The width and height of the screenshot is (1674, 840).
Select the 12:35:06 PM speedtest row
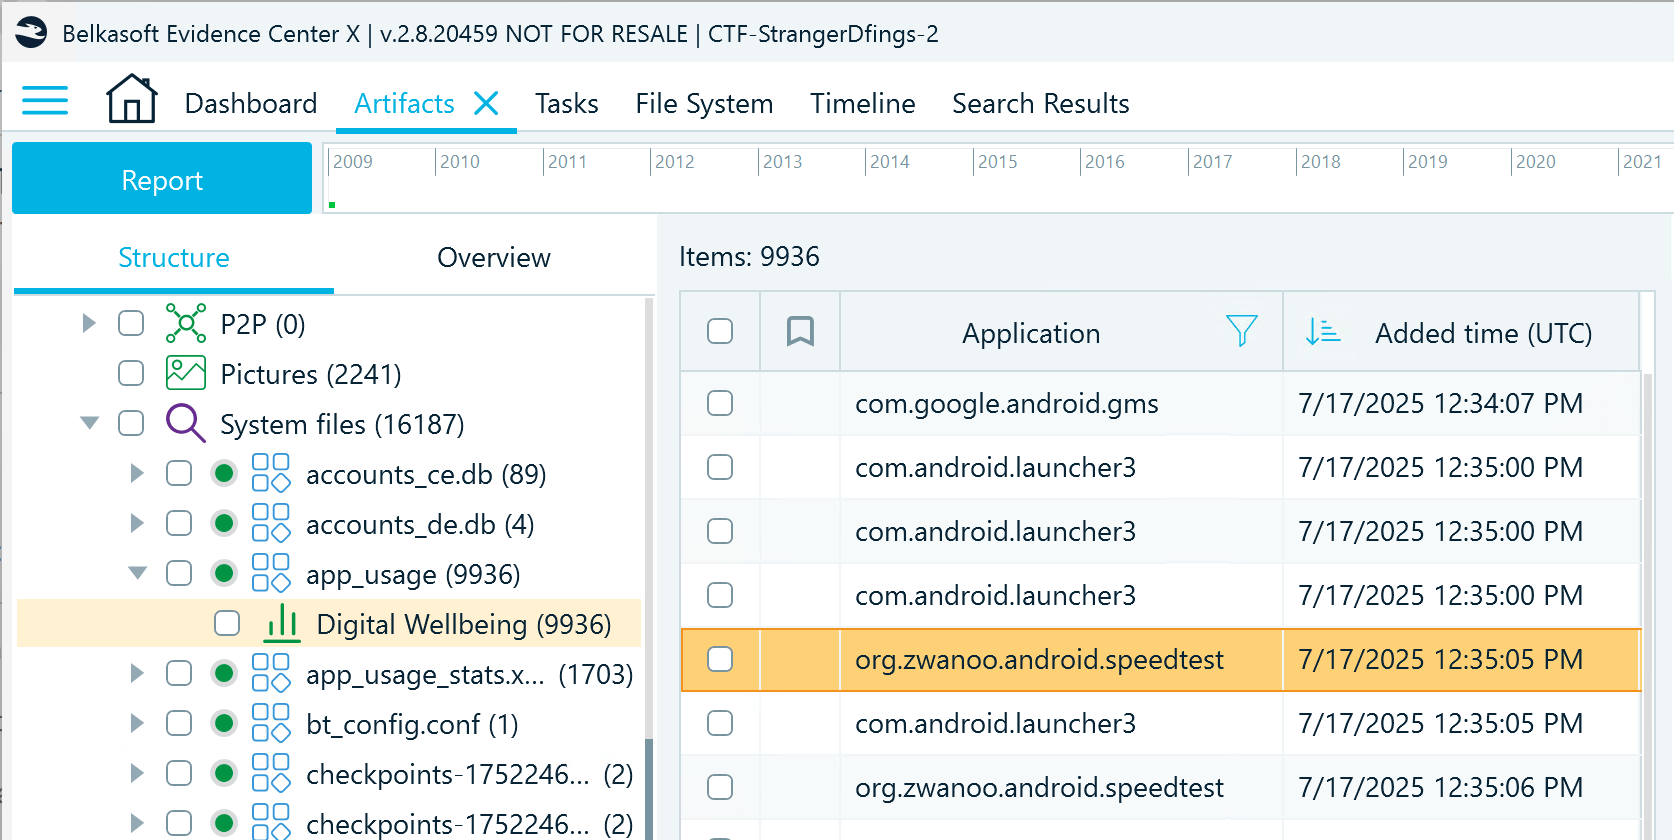coord(1160,787)
